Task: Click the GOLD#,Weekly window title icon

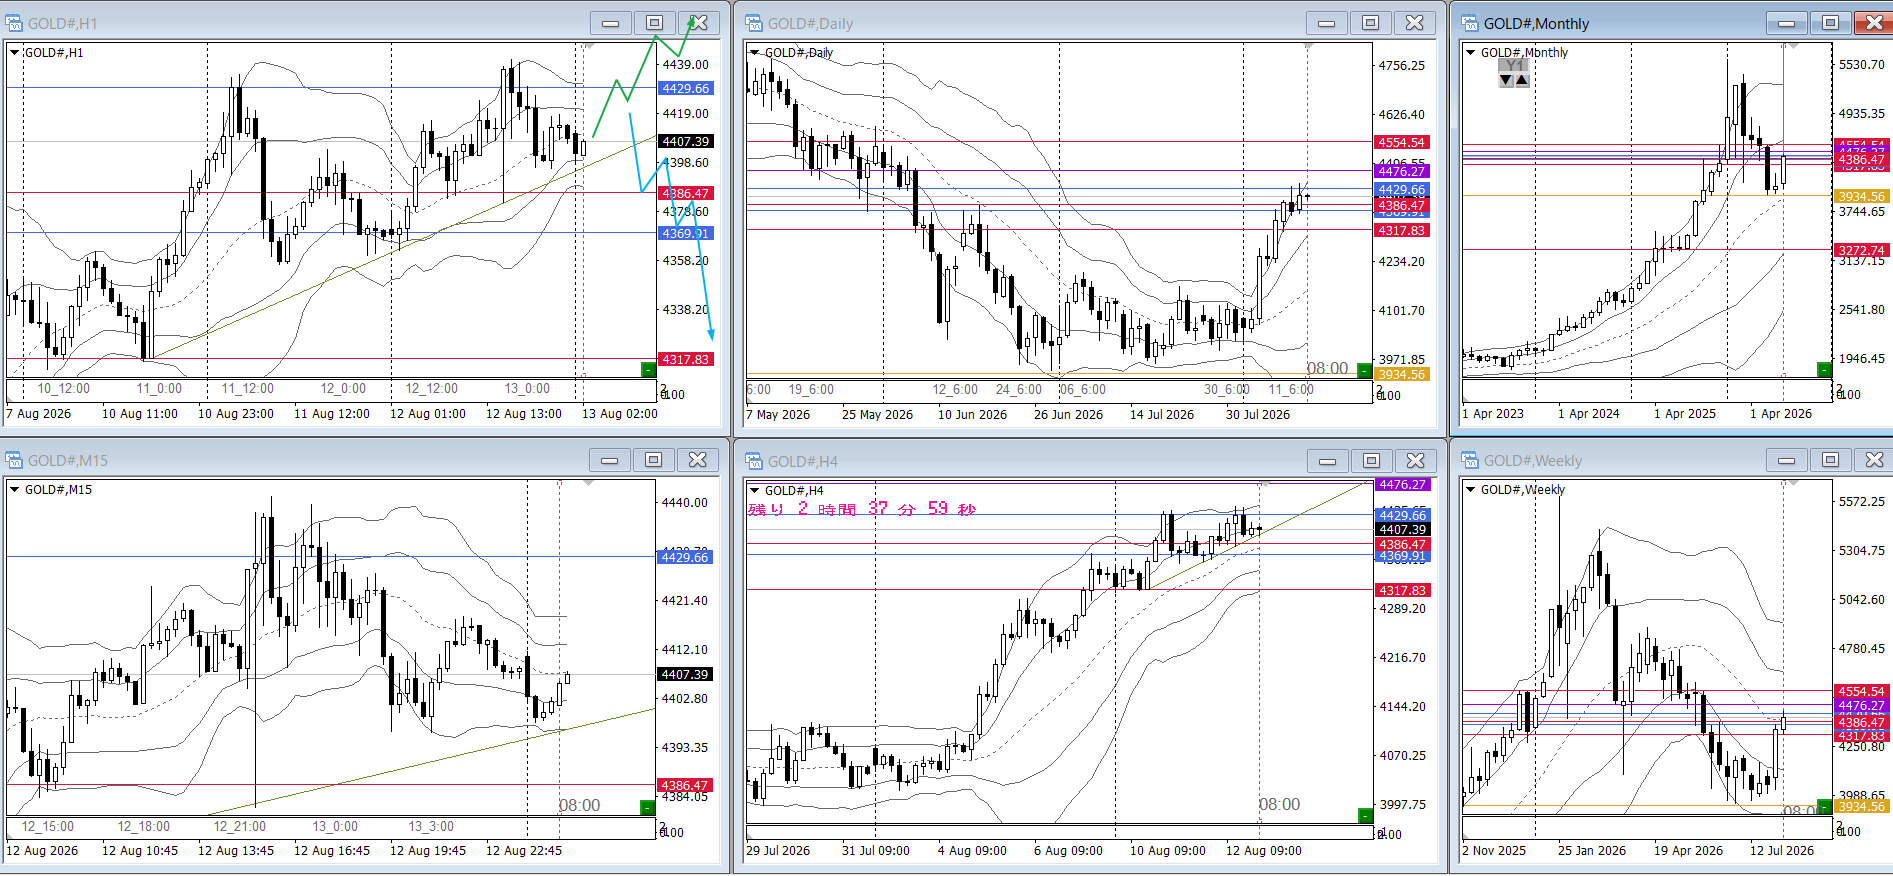Action: 1470,460
